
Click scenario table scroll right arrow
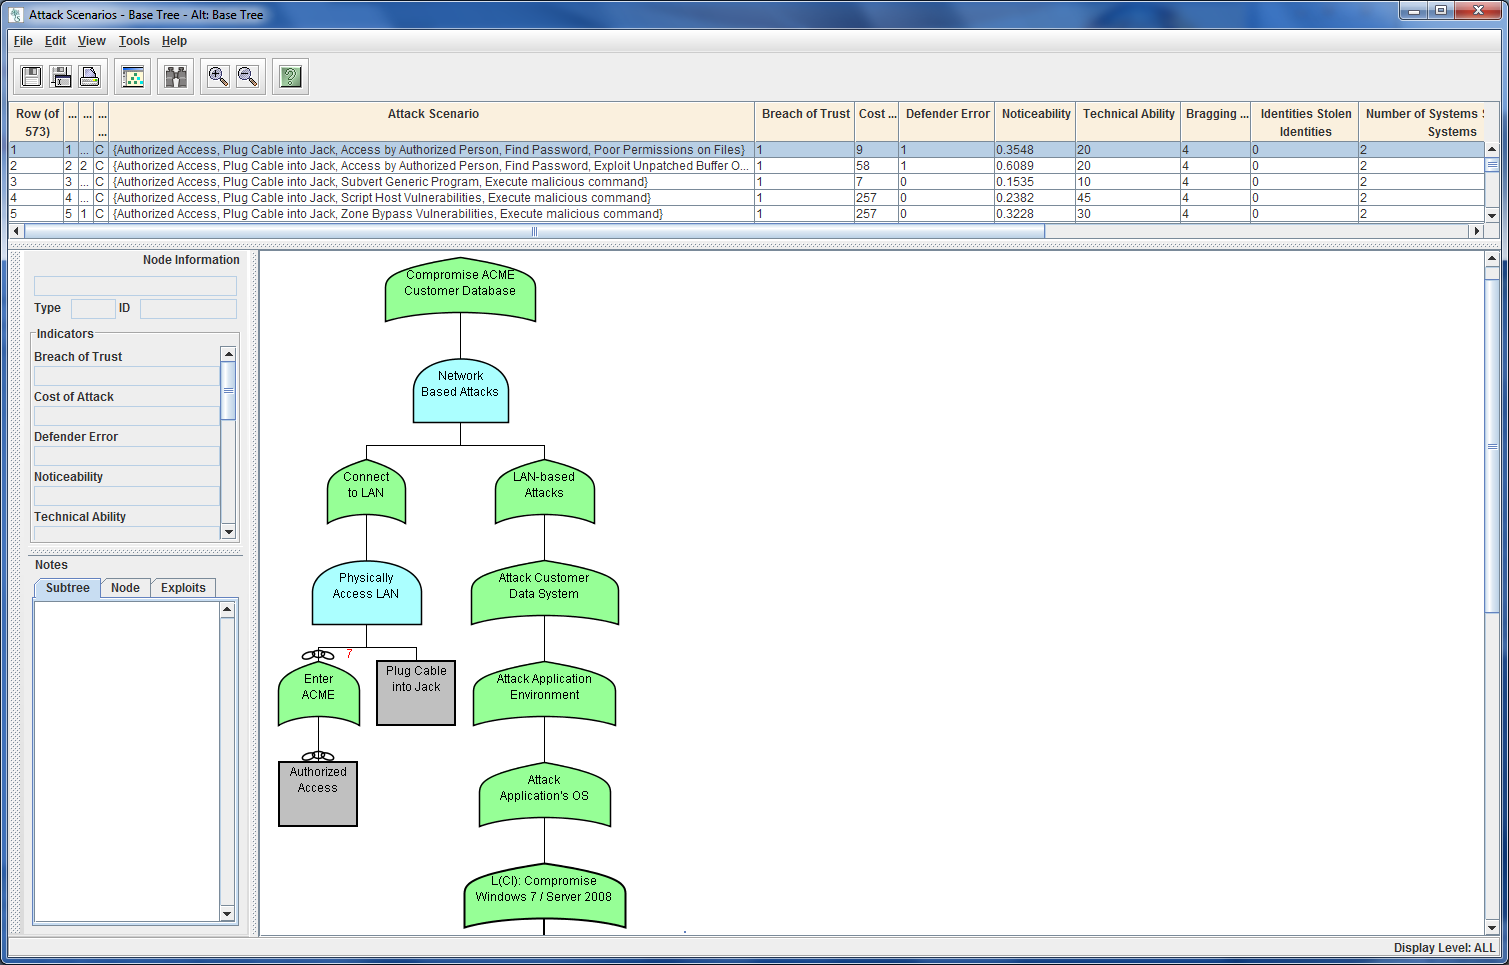pos(1476,231)
